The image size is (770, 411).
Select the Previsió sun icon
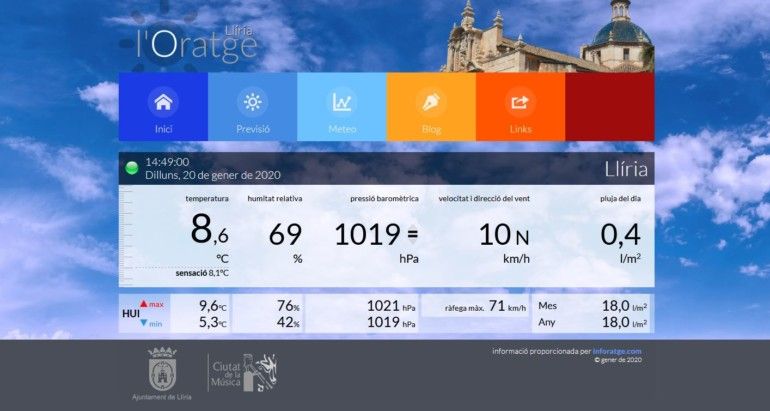point(252,102)
